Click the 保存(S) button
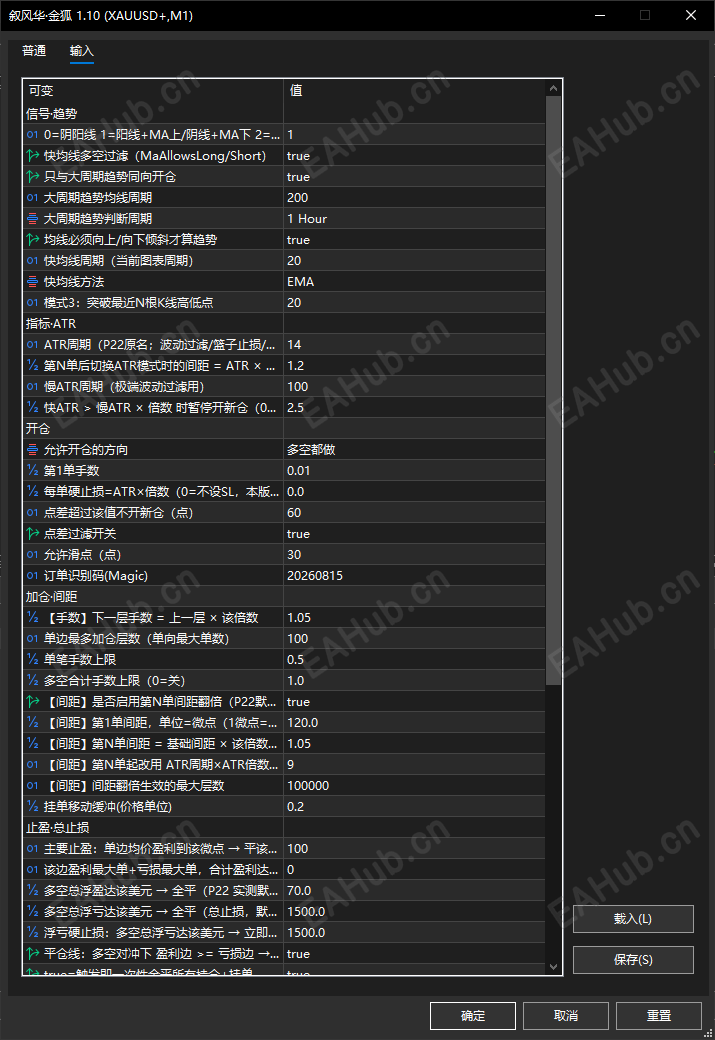715x1040 pixels. 633,960
